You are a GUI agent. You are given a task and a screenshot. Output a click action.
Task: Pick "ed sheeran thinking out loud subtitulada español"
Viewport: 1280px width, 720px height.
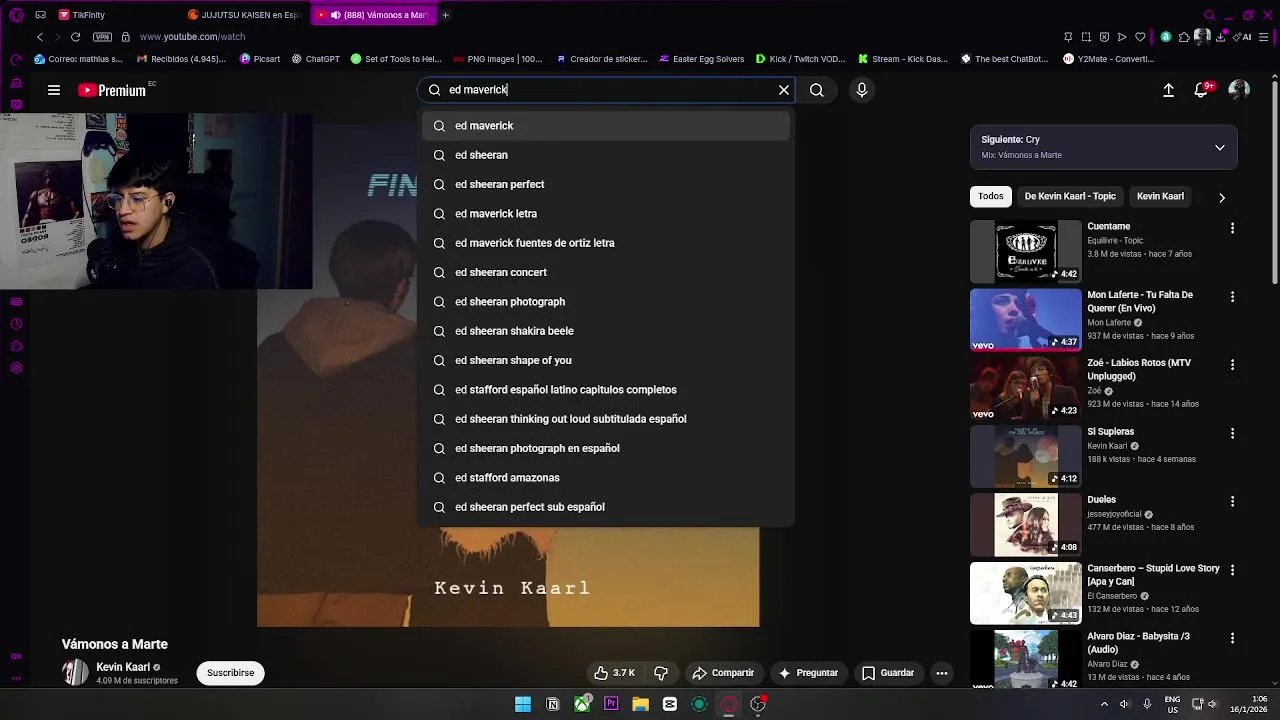[606, 419]
